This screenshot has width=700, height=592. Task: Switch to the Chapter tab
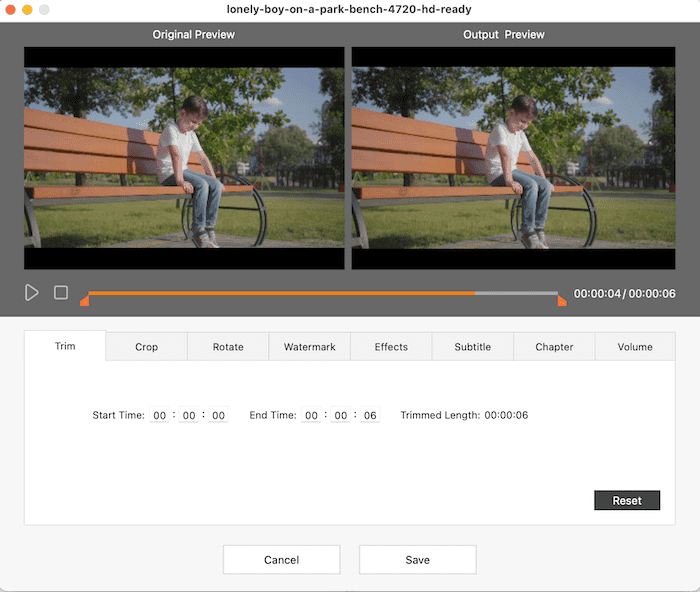(554, 347)
